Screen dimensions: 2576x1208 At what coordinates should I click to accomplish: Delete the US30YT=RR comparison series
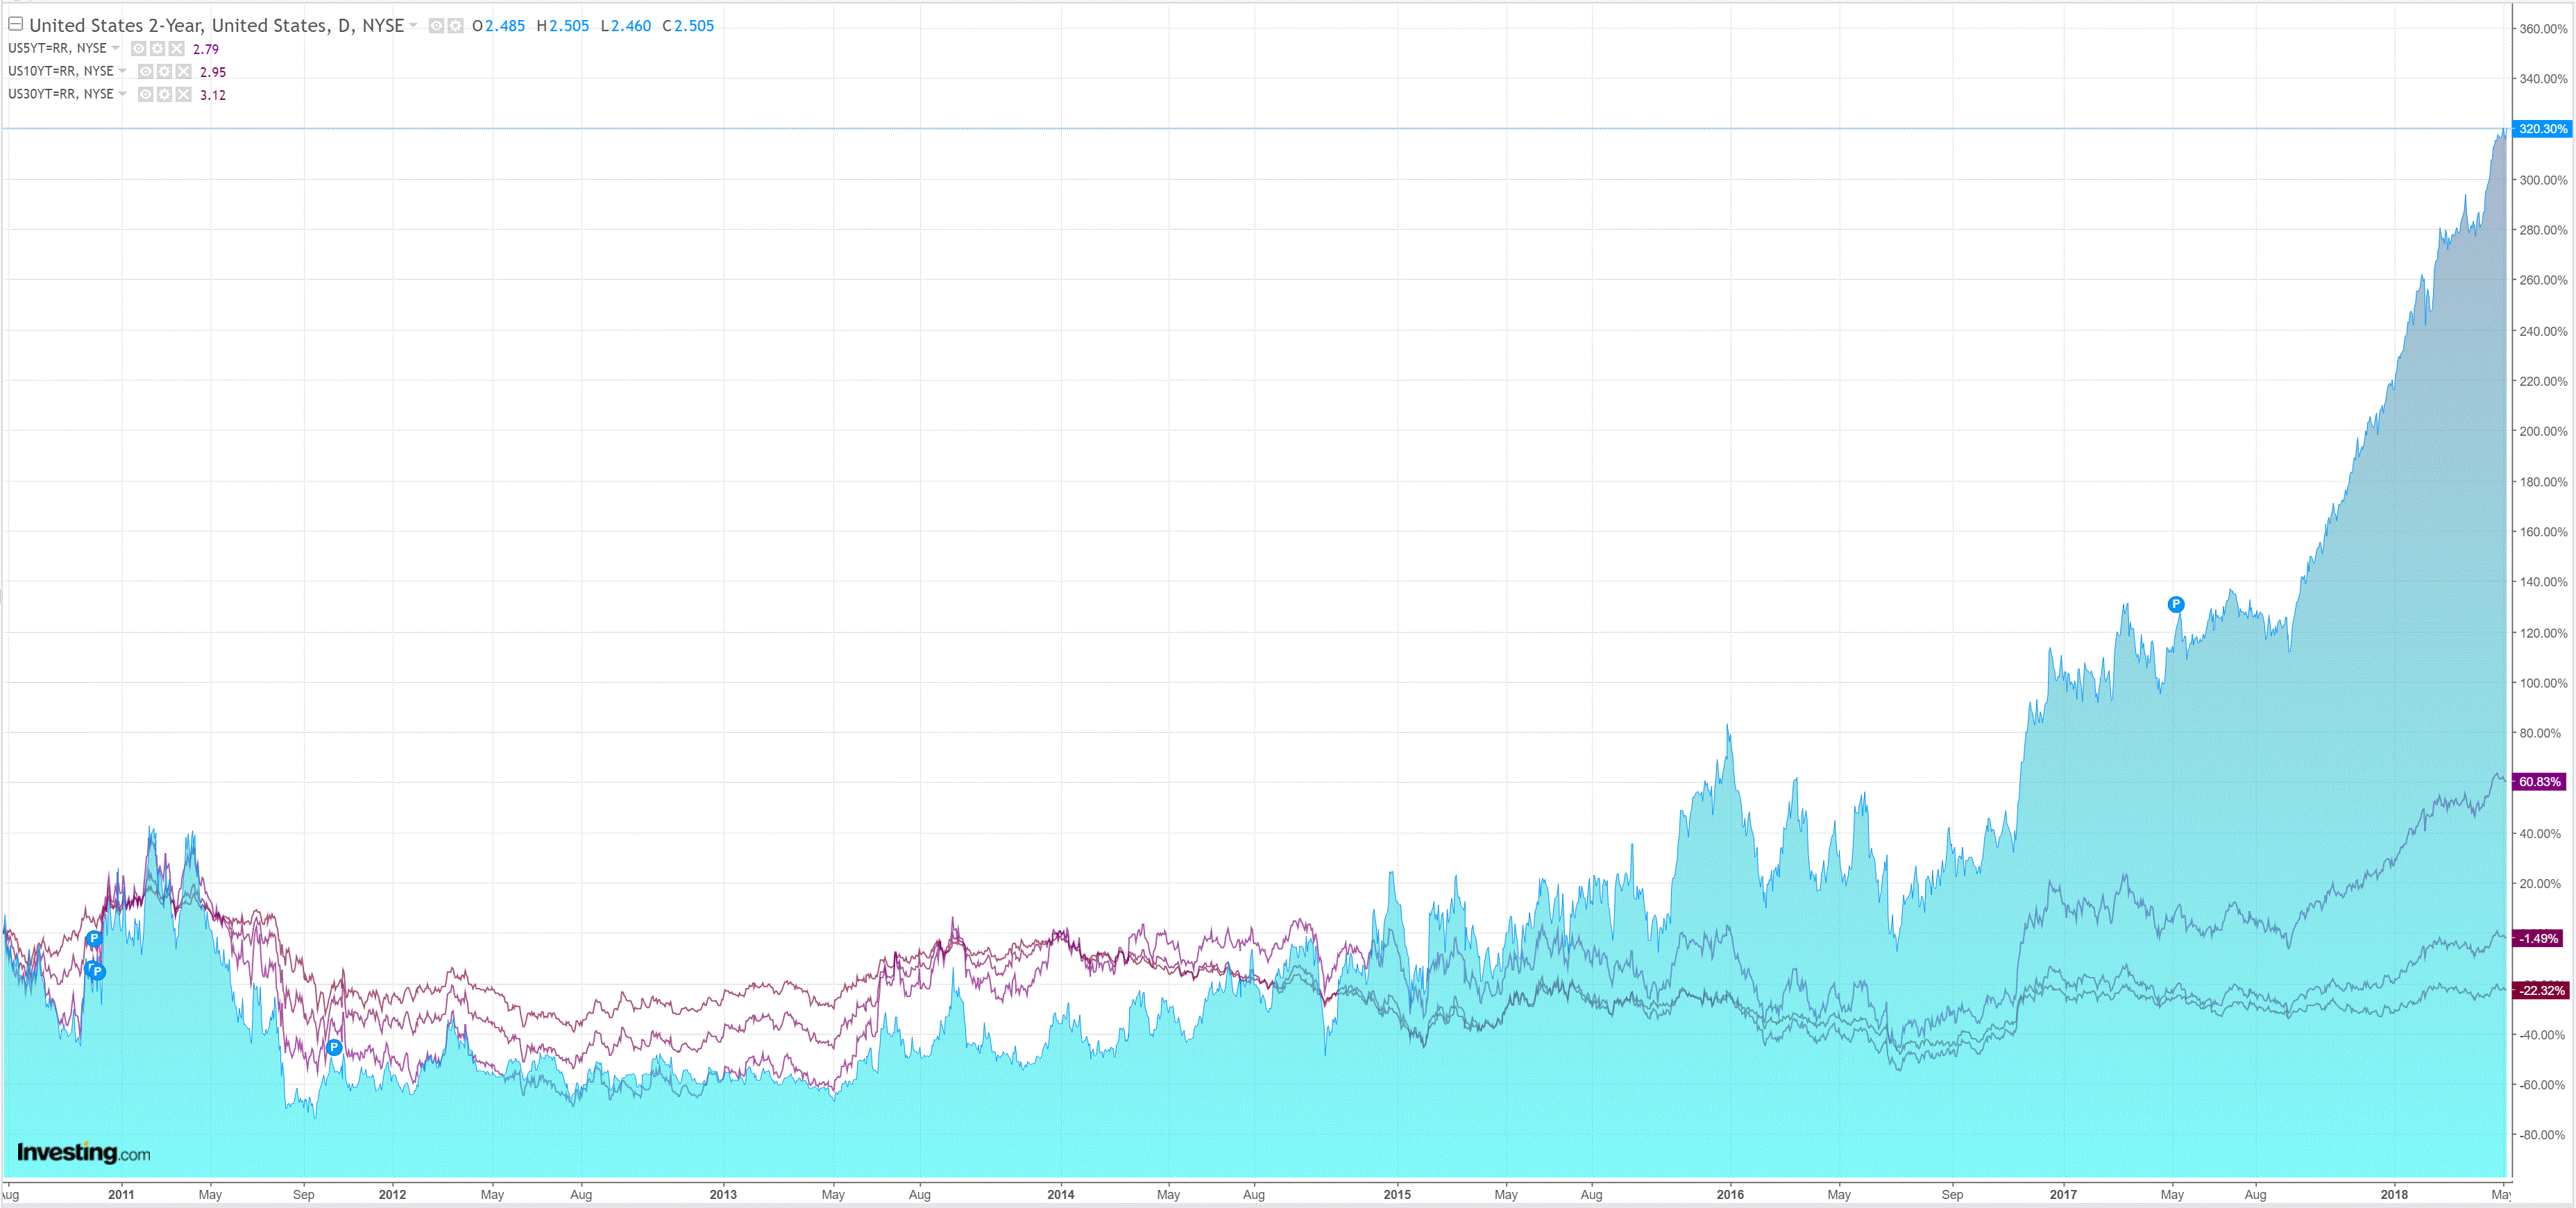pos(184,95)
